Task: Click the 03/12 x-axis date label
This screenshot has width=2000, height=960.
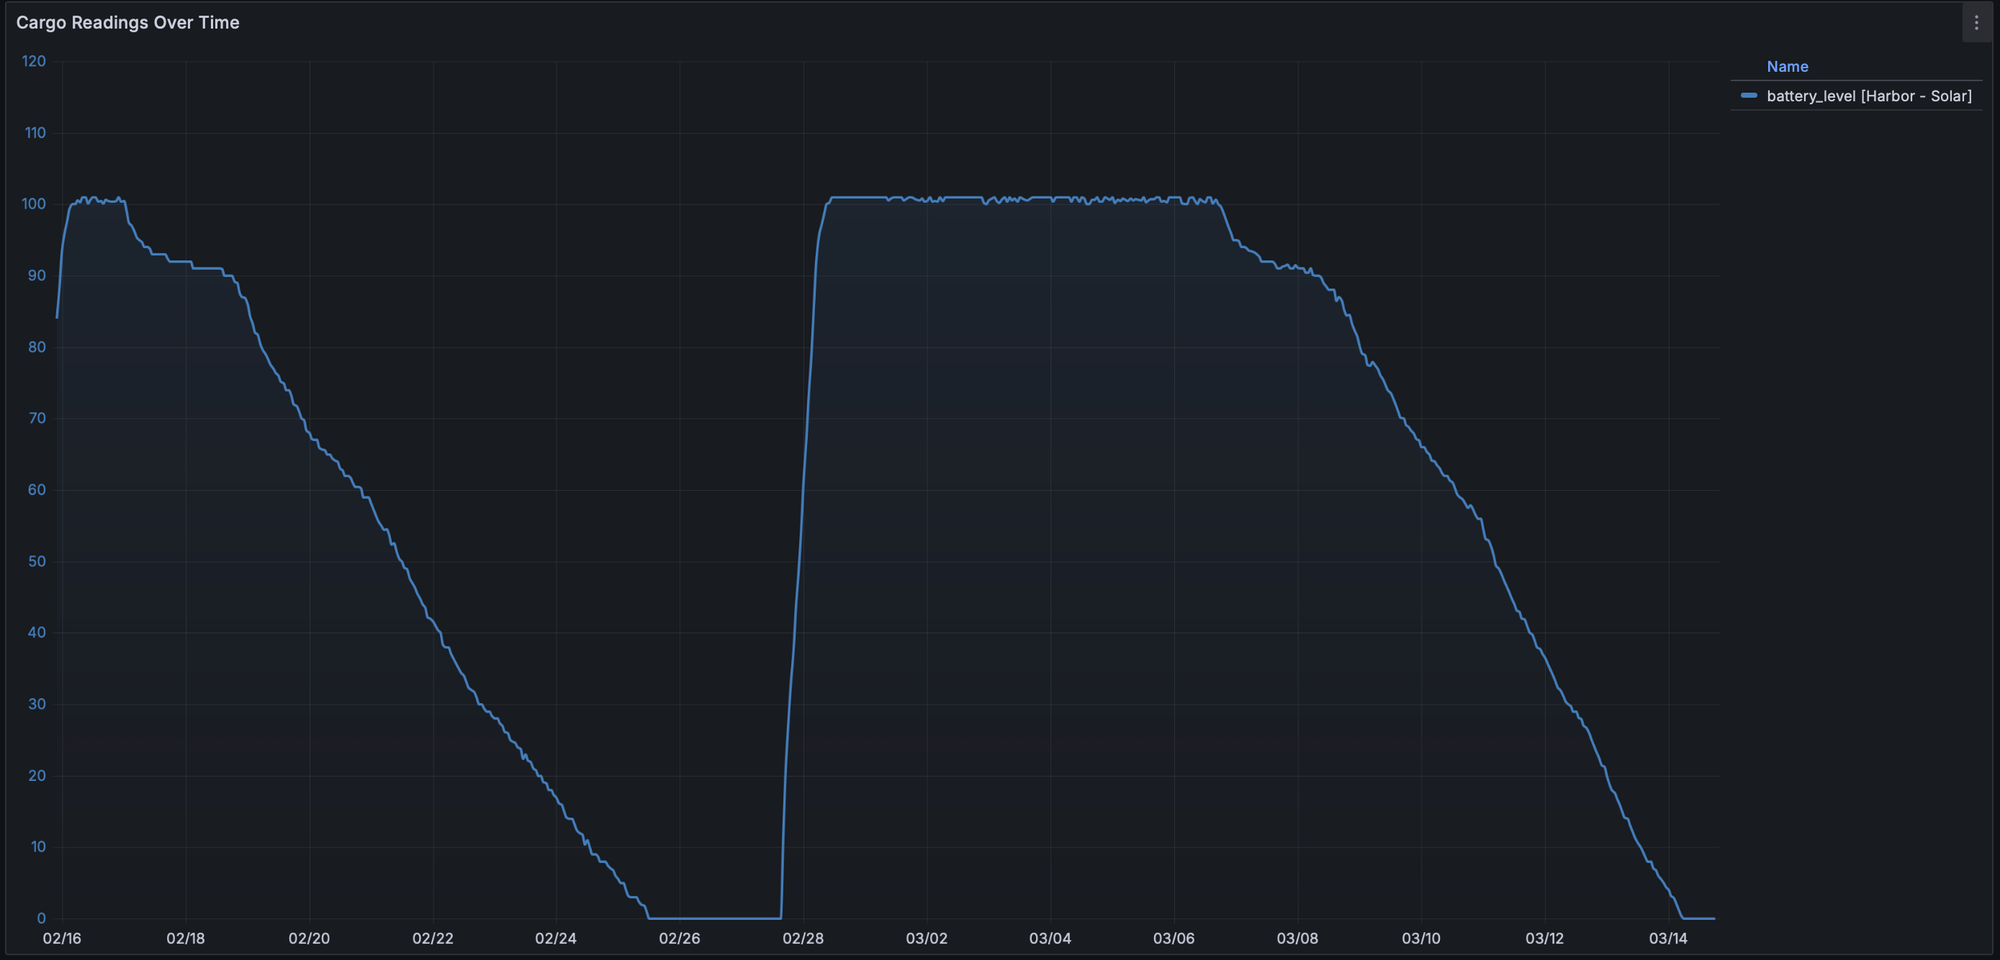Action: tap(1544, 938)
